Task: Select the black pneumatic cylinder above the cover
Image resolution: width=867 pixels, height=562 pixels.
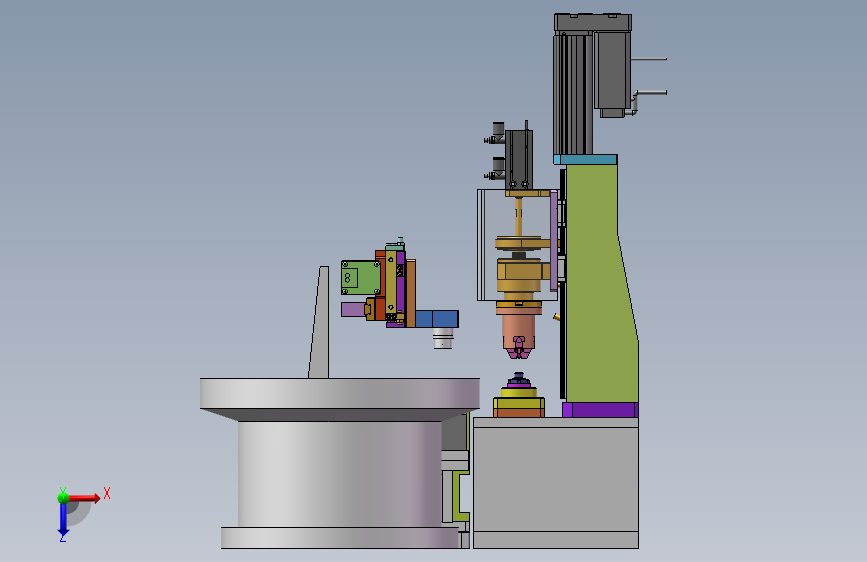Action: coord(519,159)
